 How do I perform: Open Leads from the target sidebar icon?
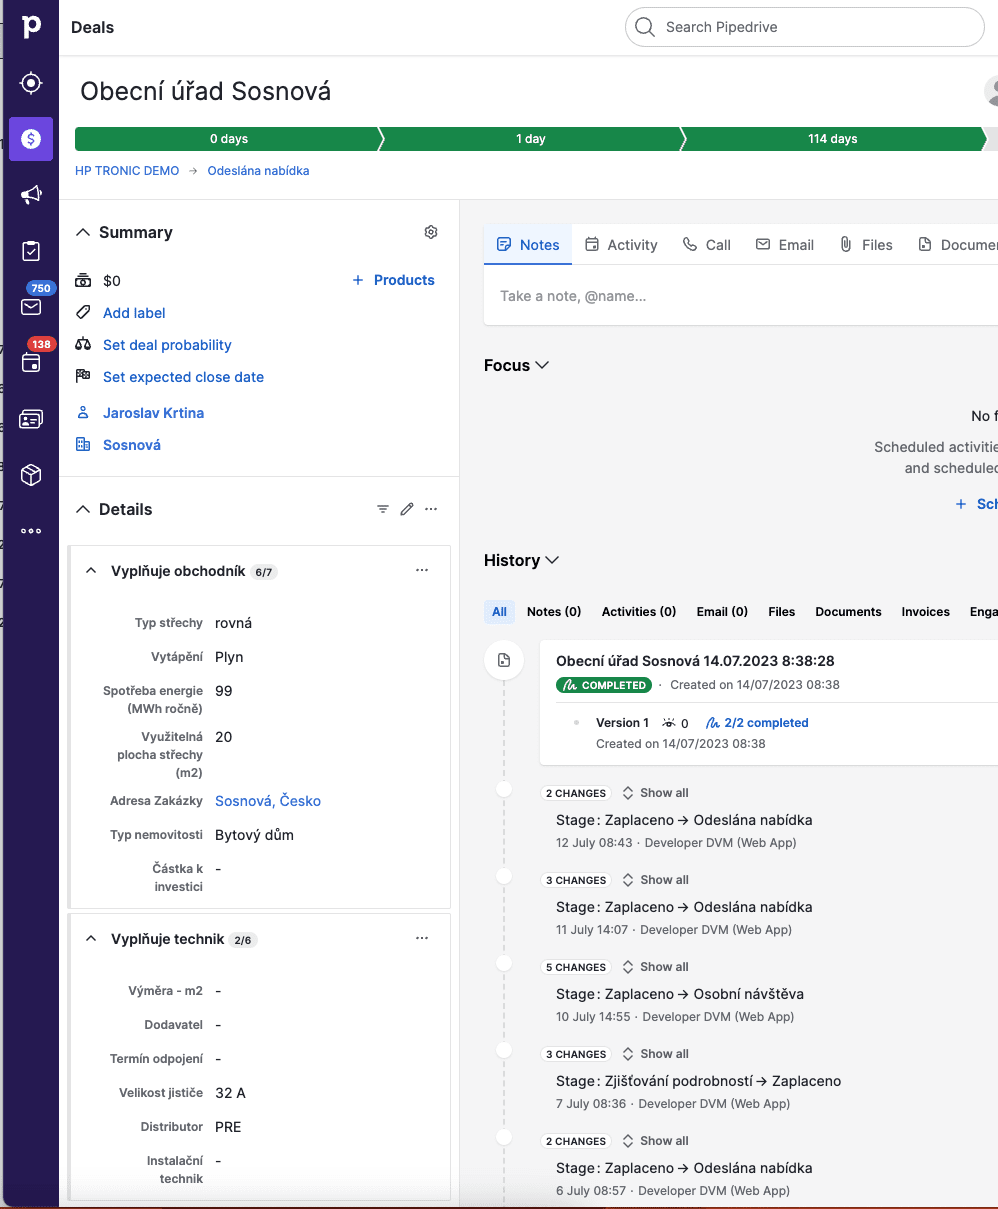point(31,83)
